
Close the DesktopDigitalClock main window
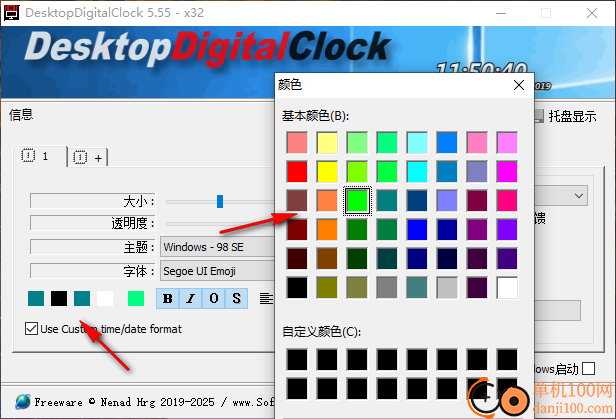click(592, 13)
